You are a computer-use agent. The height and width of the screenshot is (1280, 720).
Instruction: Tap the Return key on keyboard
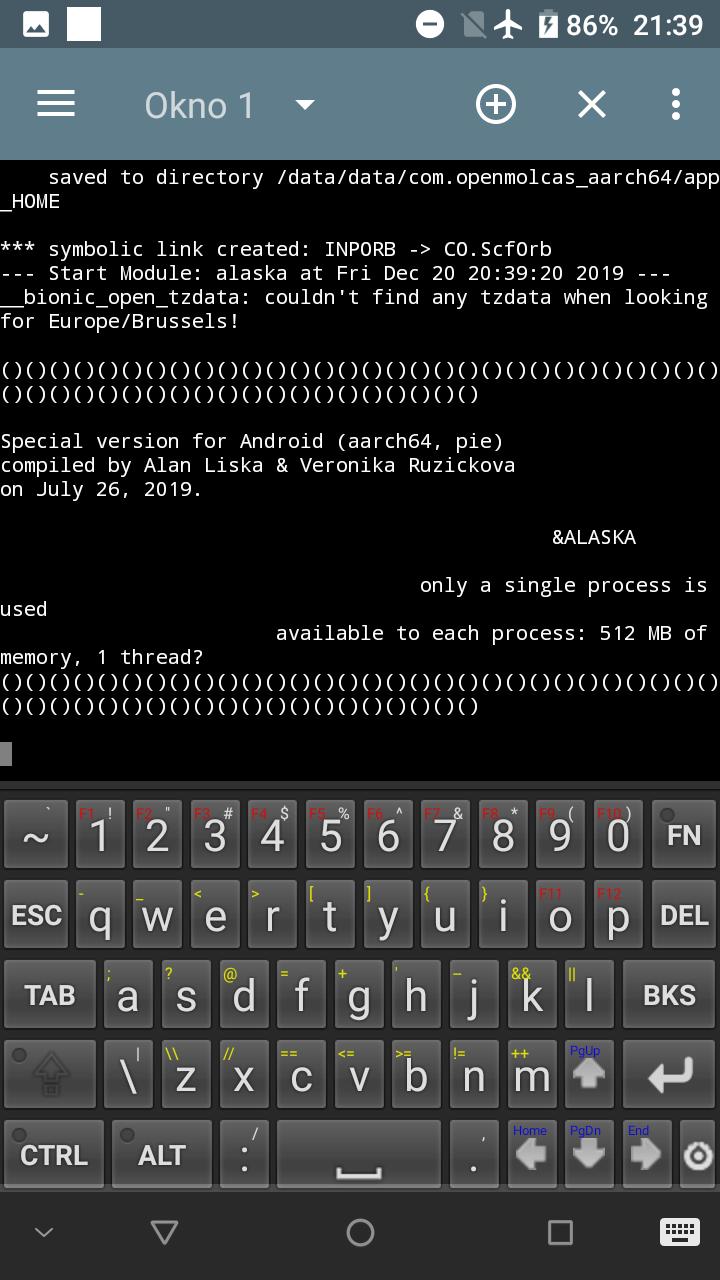point(669,1075)
